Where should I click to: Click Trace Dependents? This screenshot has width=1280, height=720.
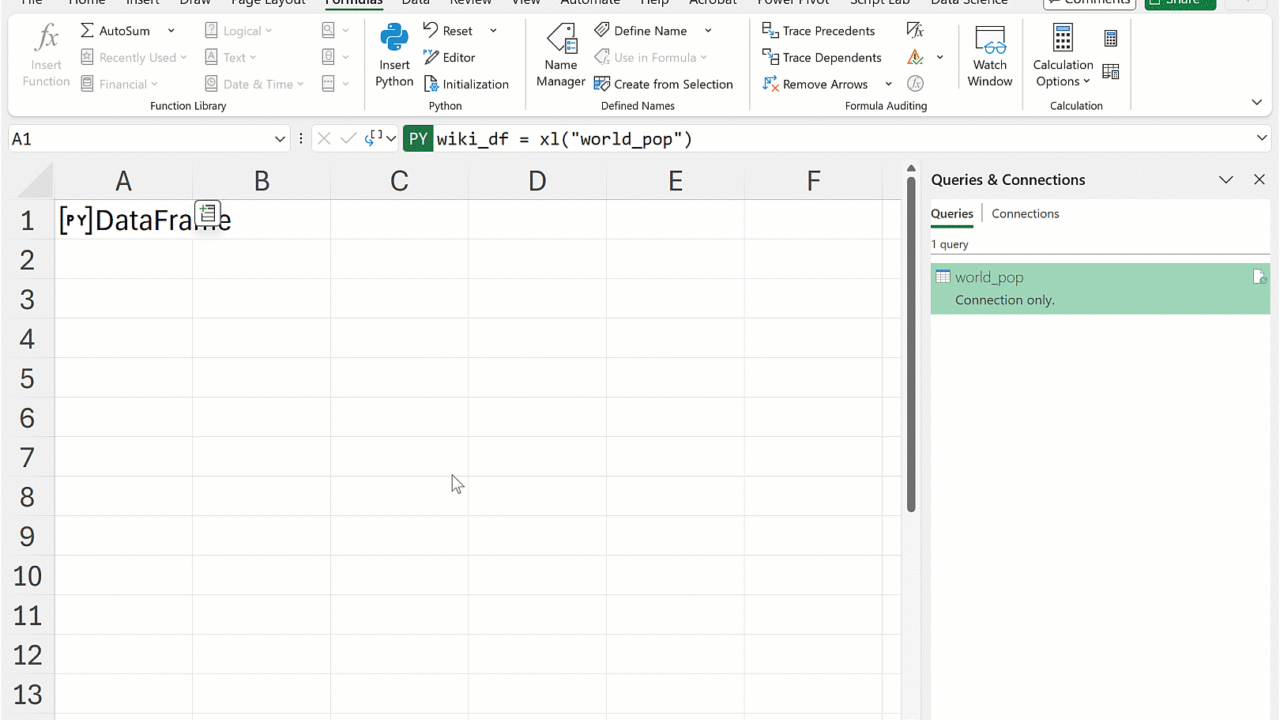[x=821, y=58]
